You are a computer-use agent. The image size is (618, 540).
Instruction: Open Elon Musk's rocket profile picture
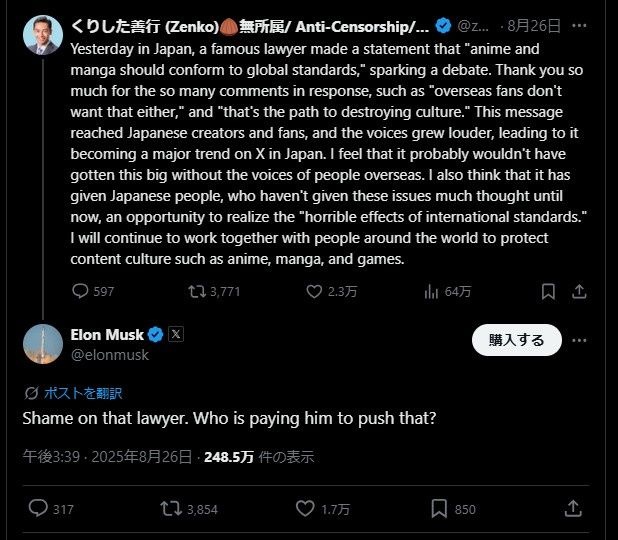coord(44,345)
